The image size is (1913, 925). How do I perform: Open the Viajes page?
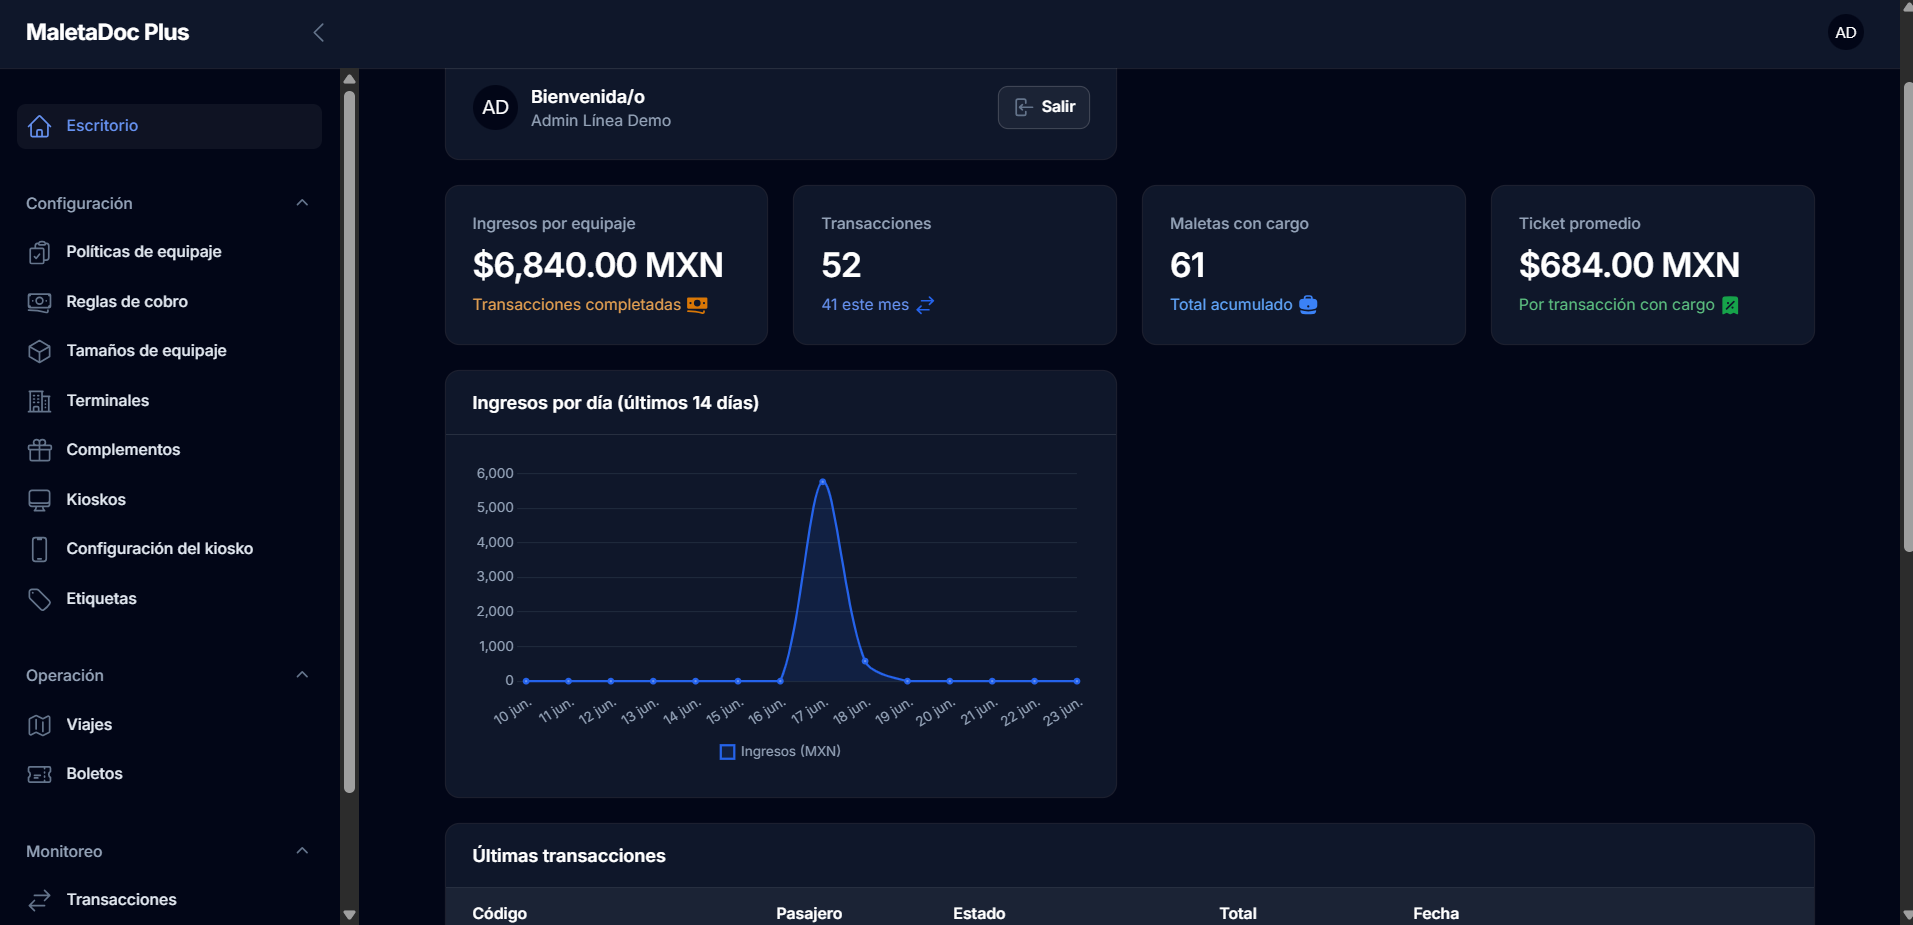tap(169, 725)
